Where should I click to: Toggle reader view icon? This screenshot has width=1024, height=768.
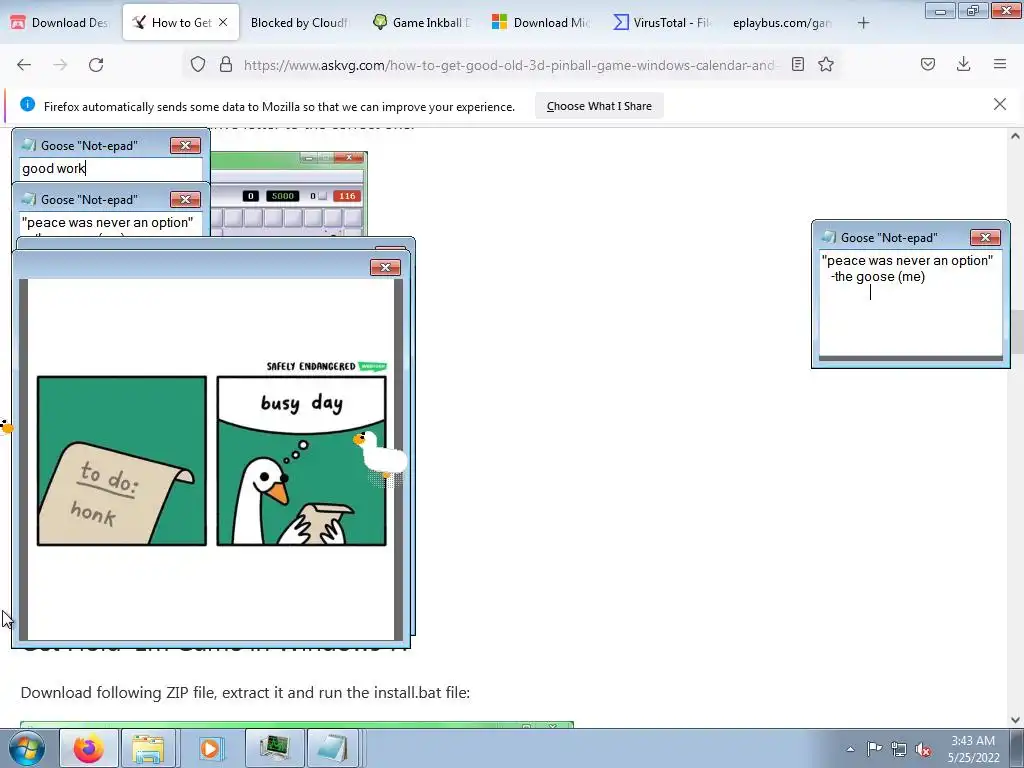[x=797, y=64]
